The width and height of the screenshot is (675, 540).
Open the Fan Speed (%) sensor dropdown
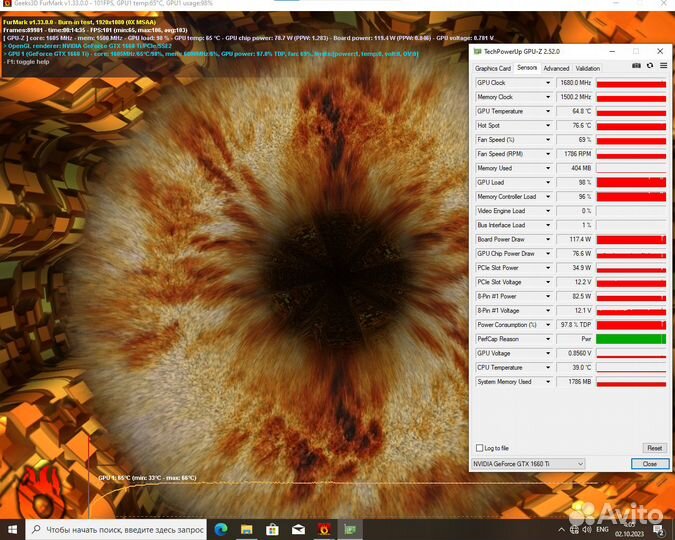(548, 140)
